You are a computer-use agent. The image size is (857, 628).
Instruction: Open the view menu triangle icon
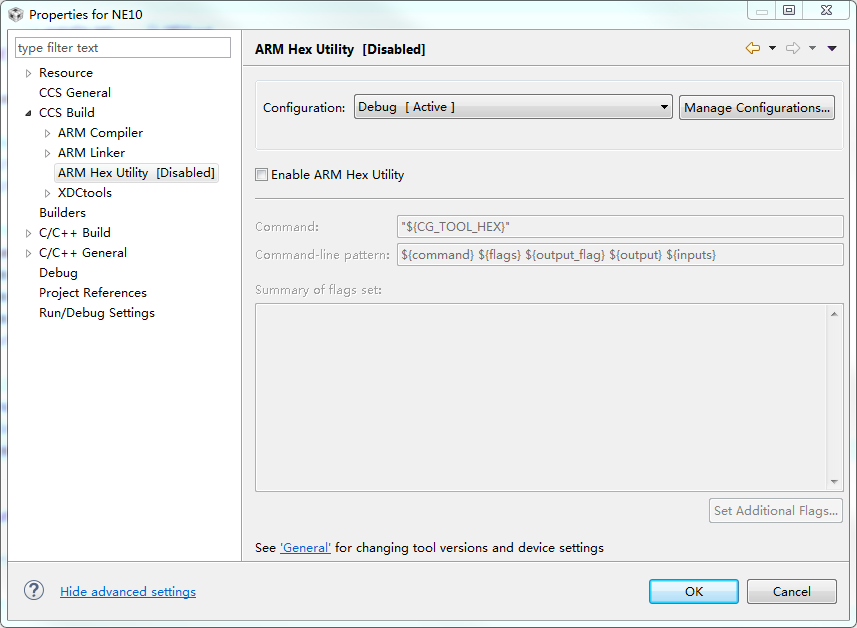point(832,48)
